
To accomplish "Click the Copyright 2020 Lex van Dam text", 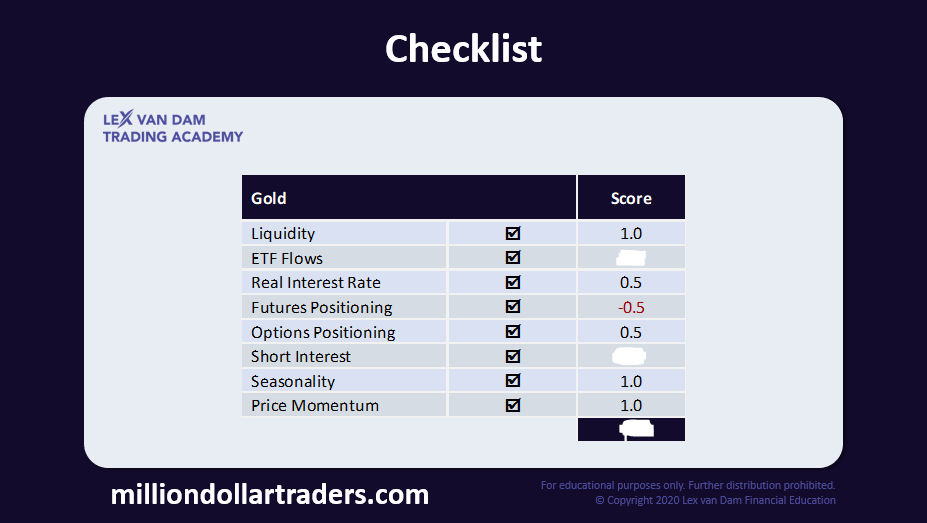I will point(715,500).
